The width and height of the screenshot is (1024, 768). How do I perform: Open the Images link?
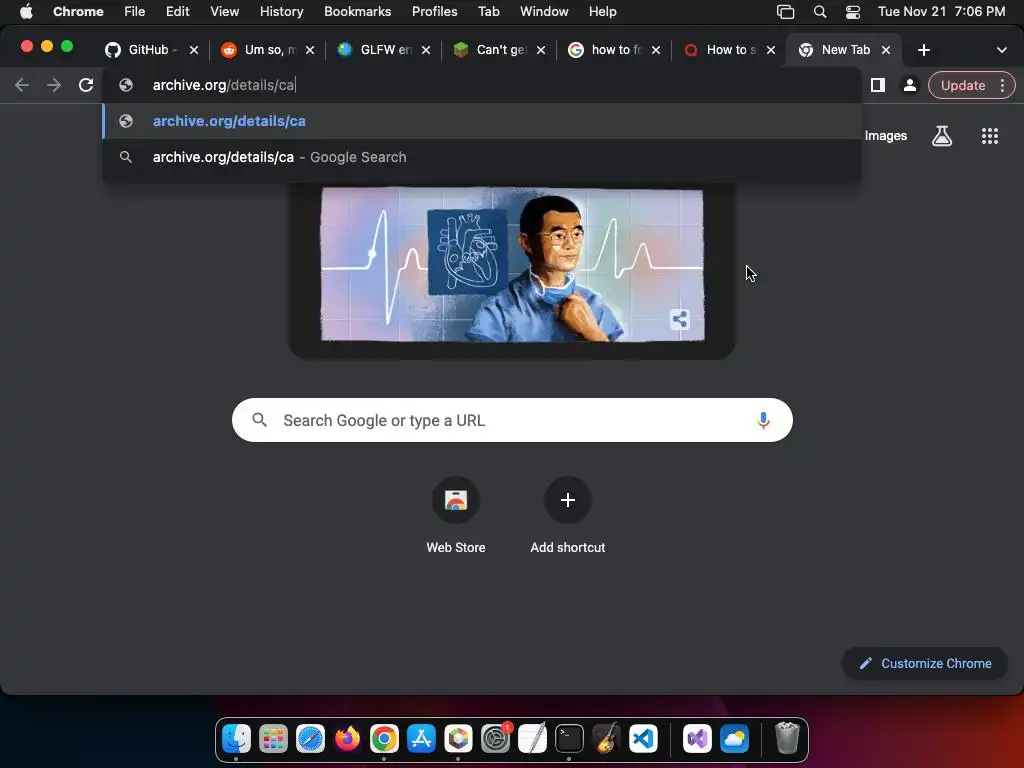pos(886,136)
